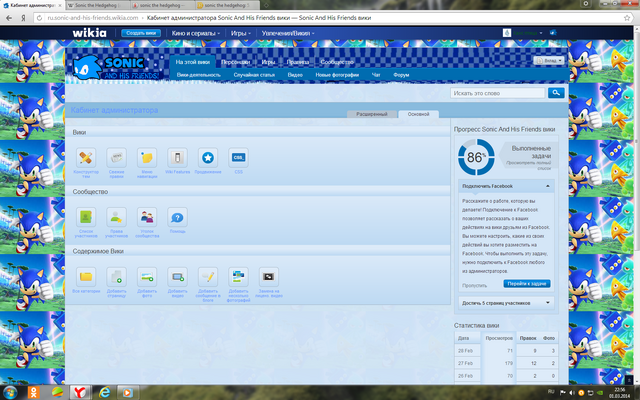Screen dimensions: 640x400
Task: Open Internet Explorer from the taskbar
Action: 104,393
